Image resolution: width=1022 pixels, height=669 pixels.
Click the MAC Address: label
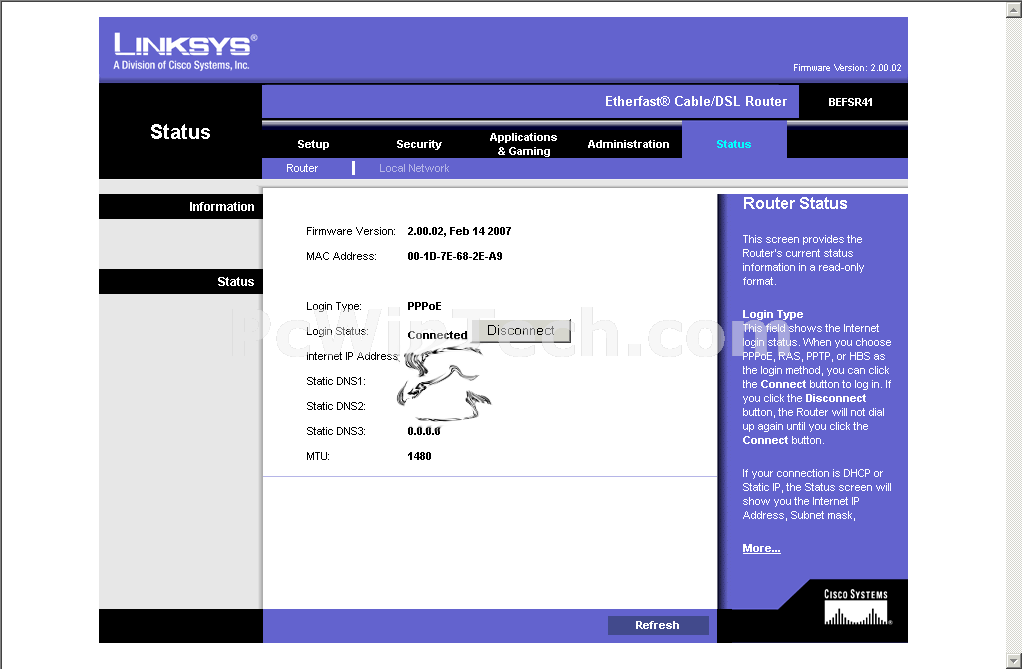click(x=341, y=256)
